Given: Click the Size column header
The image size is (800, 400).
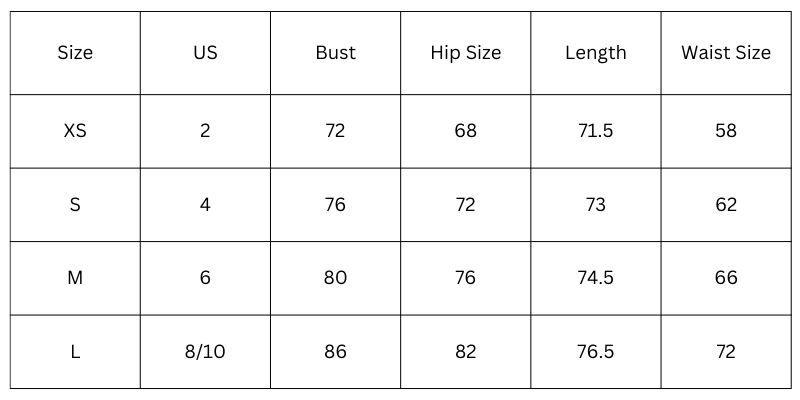Looking at the screenshot, I should click(x=75, y=53).
